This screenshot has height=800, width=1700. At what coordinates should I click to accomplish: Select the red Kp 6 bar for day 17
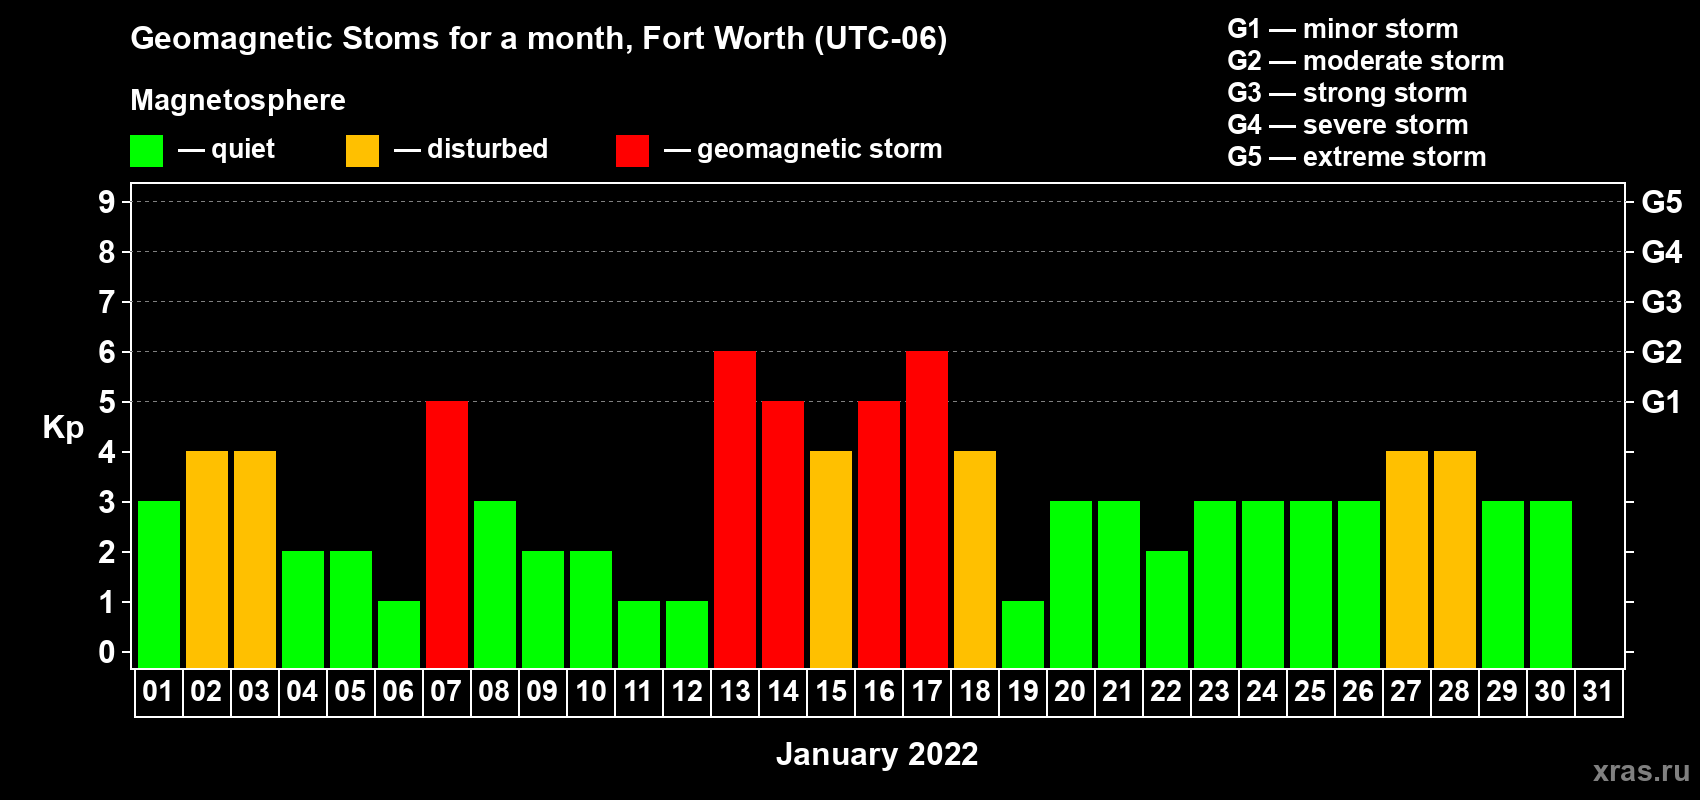pos(927,509)
